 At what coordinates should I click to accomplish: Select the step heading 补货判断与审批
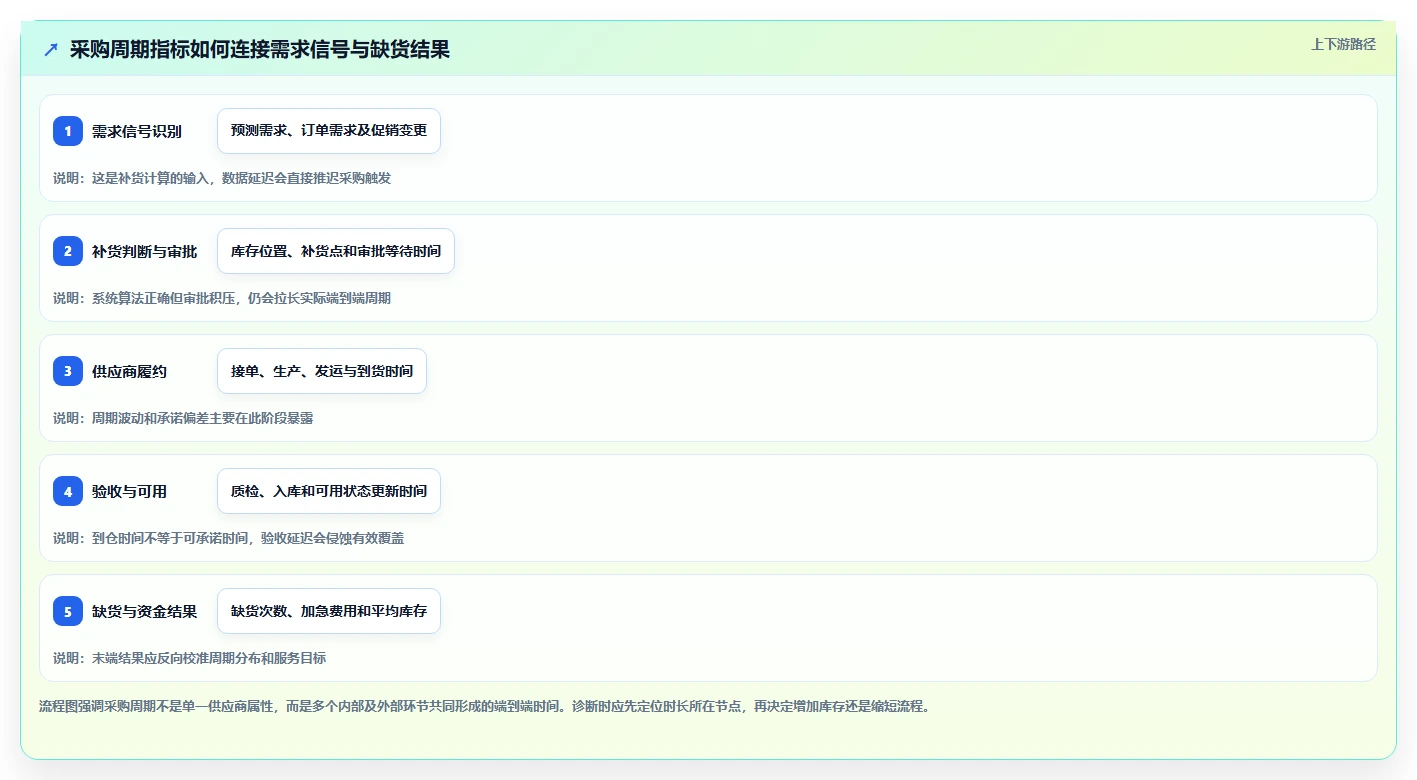(144, 251)
